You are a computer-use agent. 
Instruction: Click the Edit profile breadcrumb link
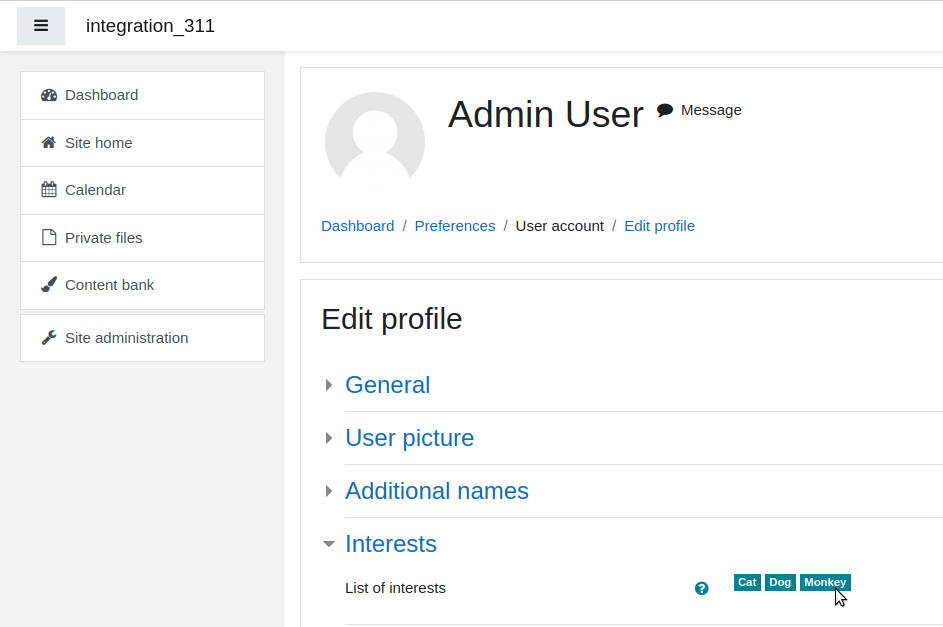pyautogui.click(x=659, y=226)
